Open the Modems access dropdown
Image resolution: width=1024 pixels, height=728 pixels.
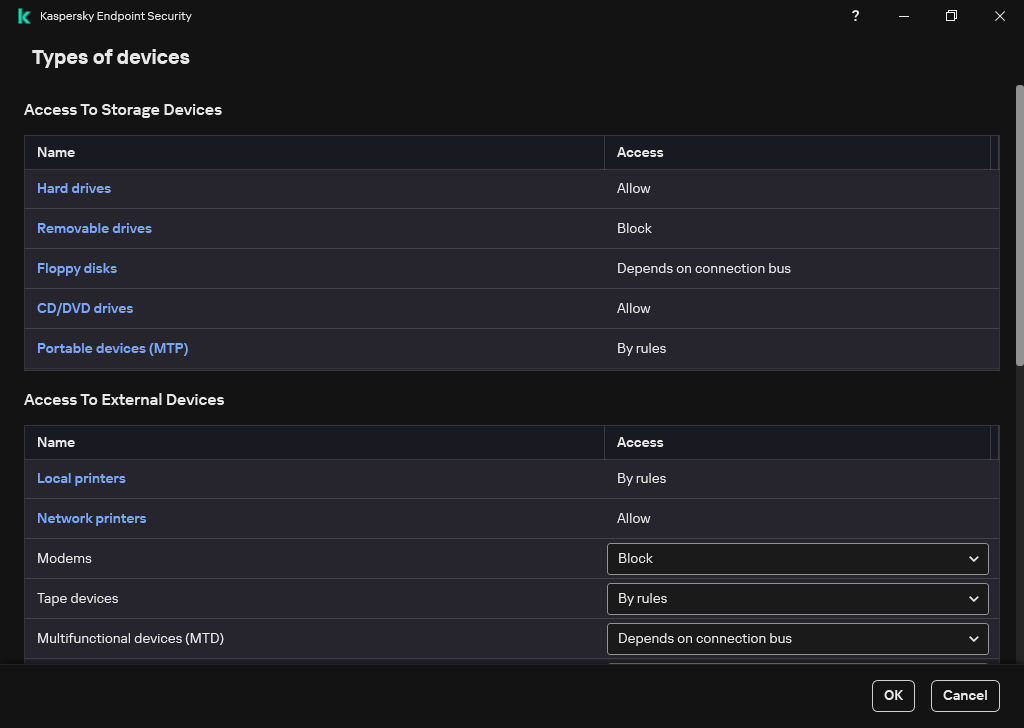(796, 558)
